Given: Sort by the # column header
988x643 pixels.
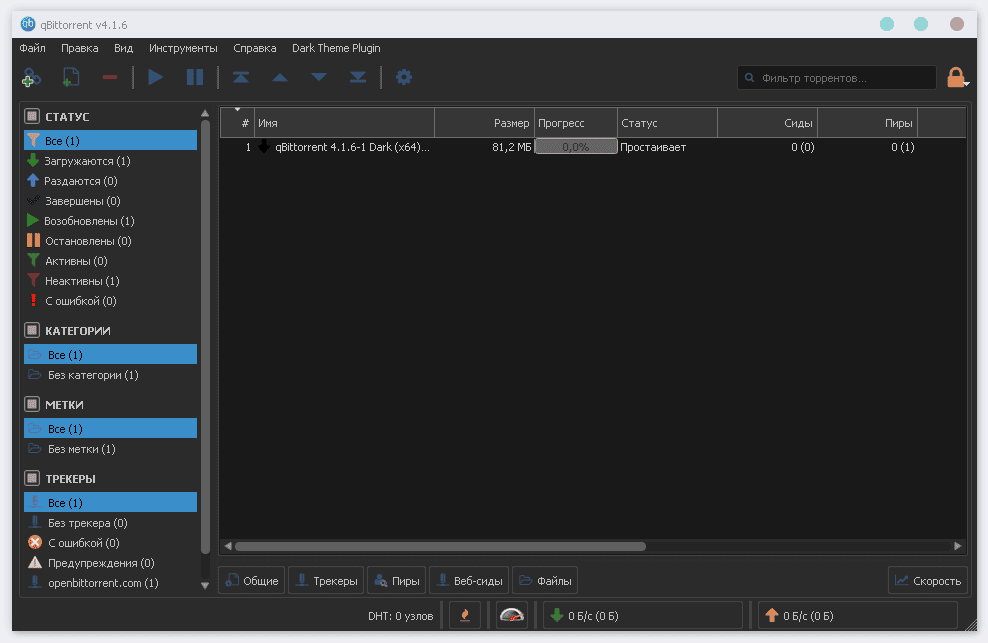Looking at the screenshot, I should (x=238, y=123).
